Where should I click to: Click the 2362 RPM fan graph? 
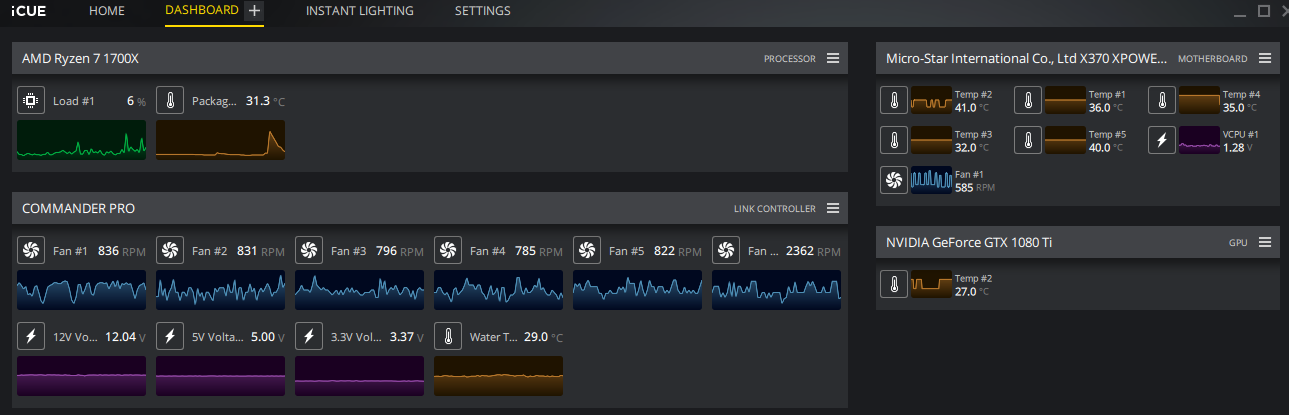pyautogui.click(x=777, y=290)
